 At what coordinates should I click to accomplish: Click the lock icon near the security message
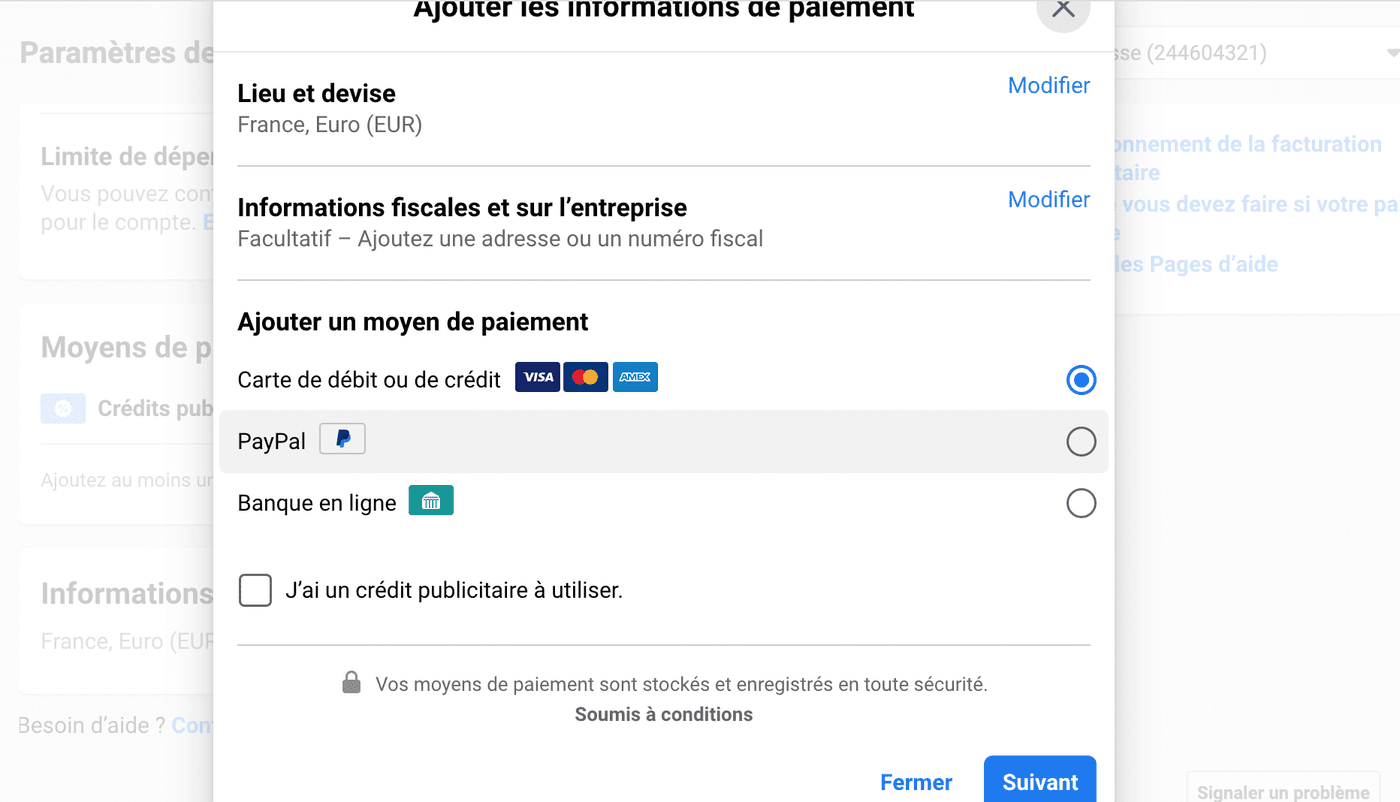(351, 682)
